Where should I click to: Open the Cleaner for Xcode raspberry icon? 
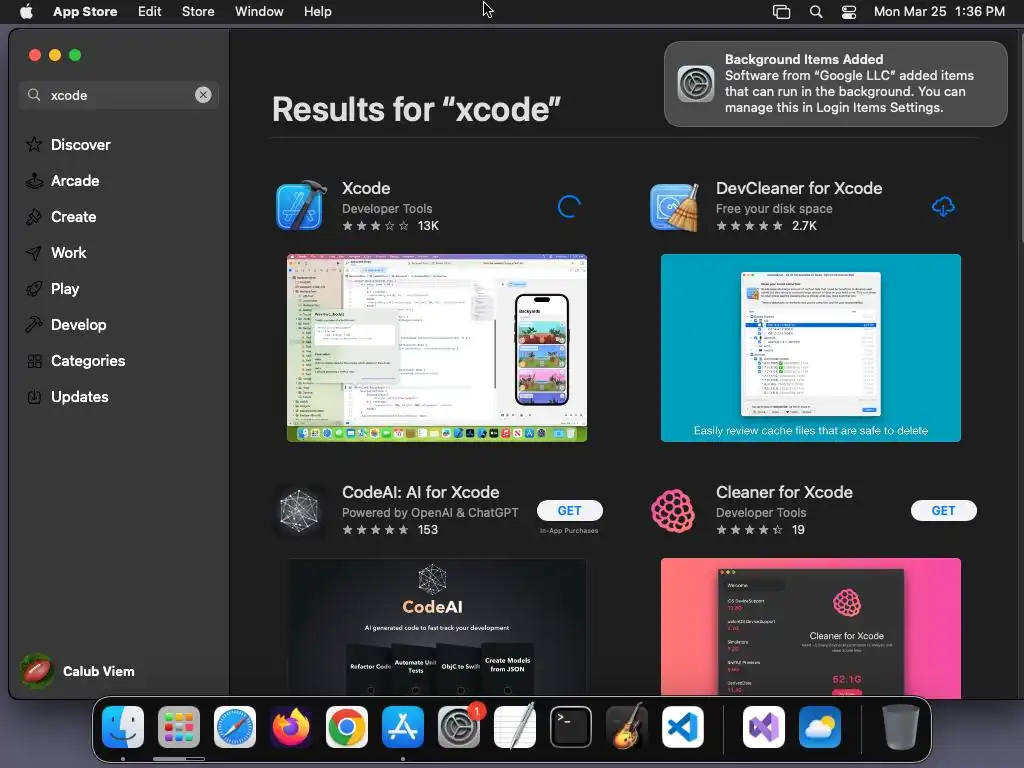[x=673, y=511]
